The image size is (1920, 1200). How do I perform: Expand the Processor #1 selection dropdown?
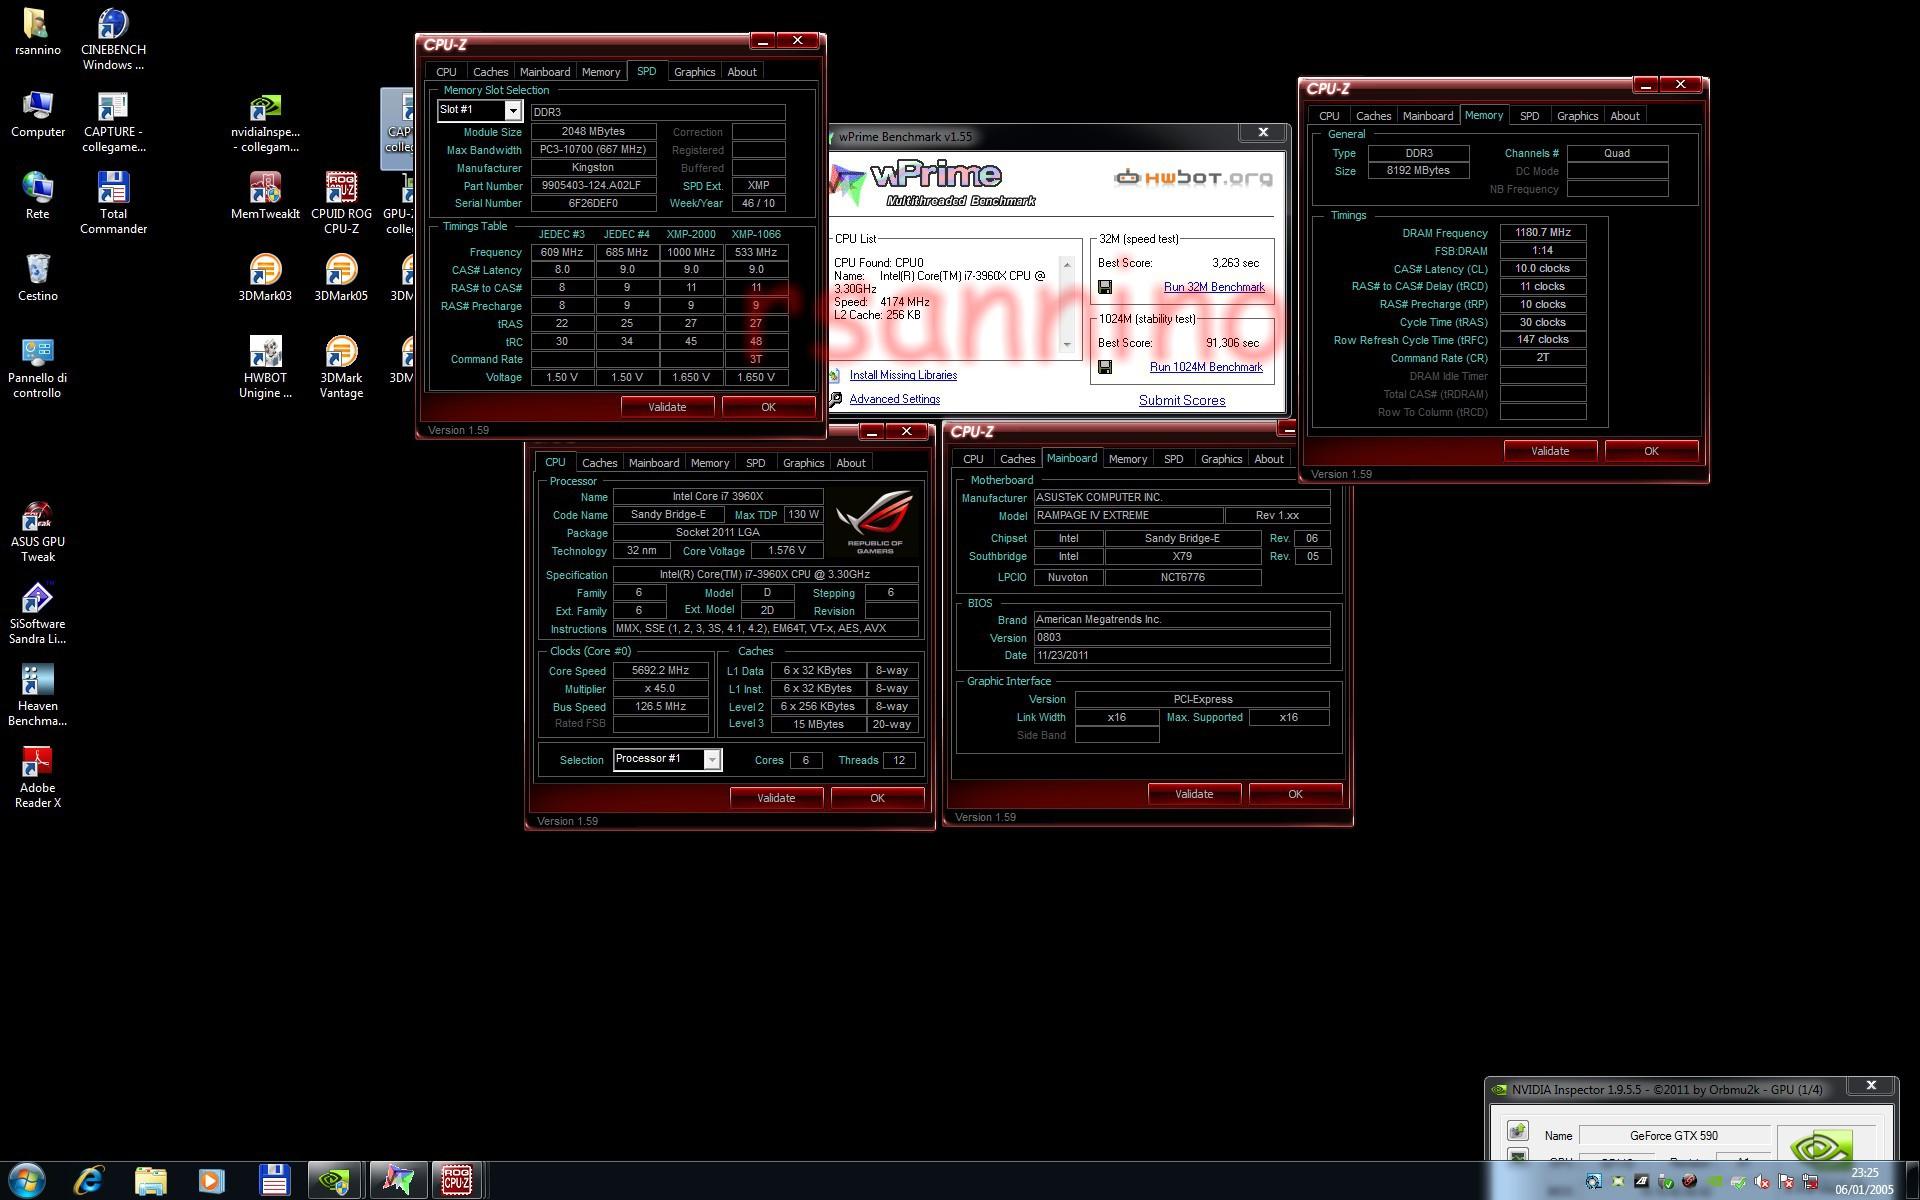712,759
